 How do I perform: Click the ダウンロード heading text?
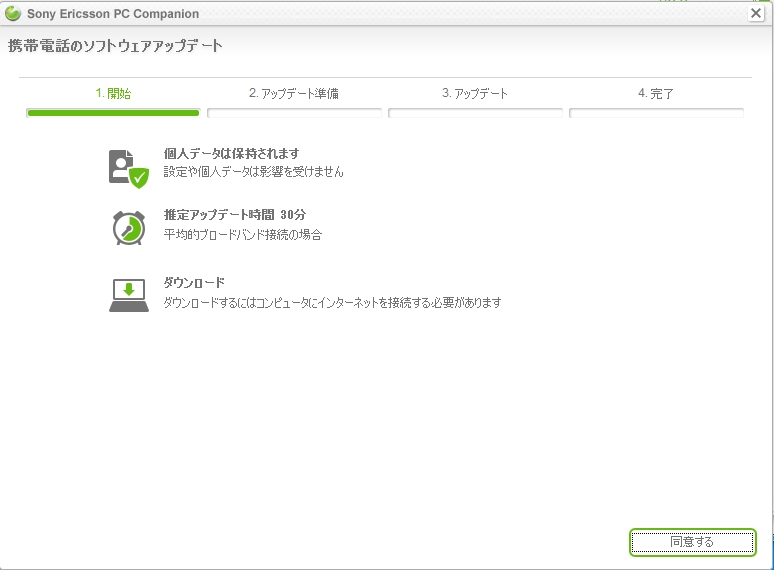coord(194,283)
